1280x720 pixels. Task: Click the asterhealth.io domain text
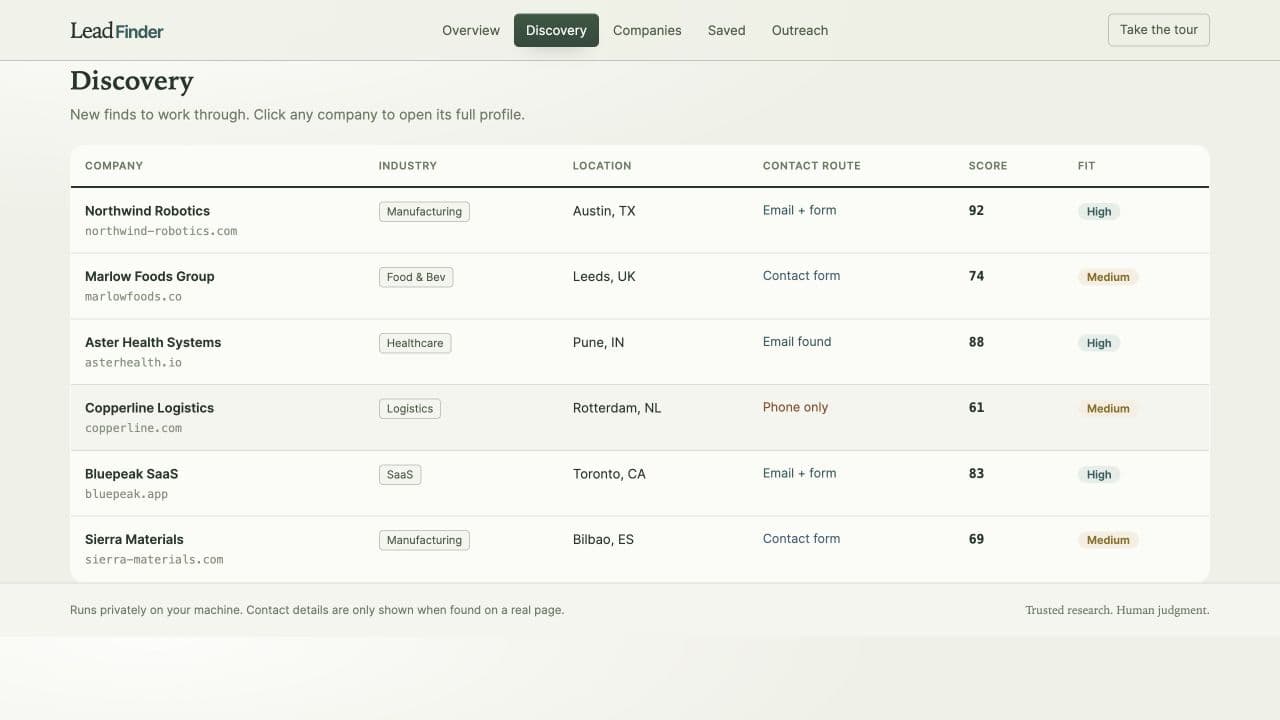(133, 363)
